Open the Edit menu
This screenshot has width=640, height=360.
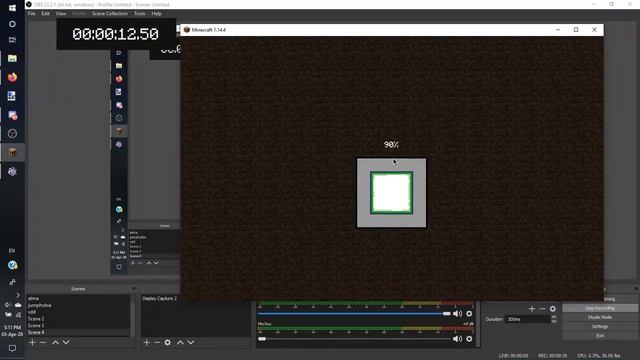pos(45,13)
